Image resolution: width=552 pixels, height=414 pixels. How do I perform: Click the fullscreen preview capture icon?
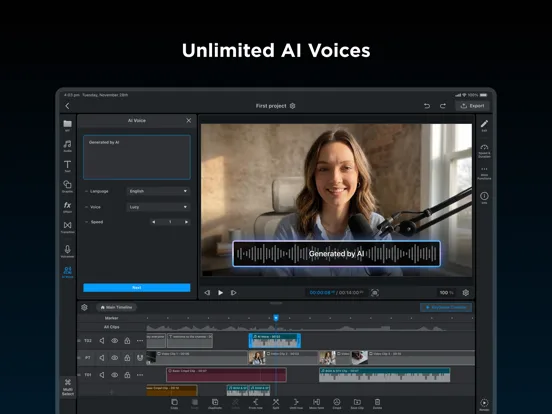[375, 293]
